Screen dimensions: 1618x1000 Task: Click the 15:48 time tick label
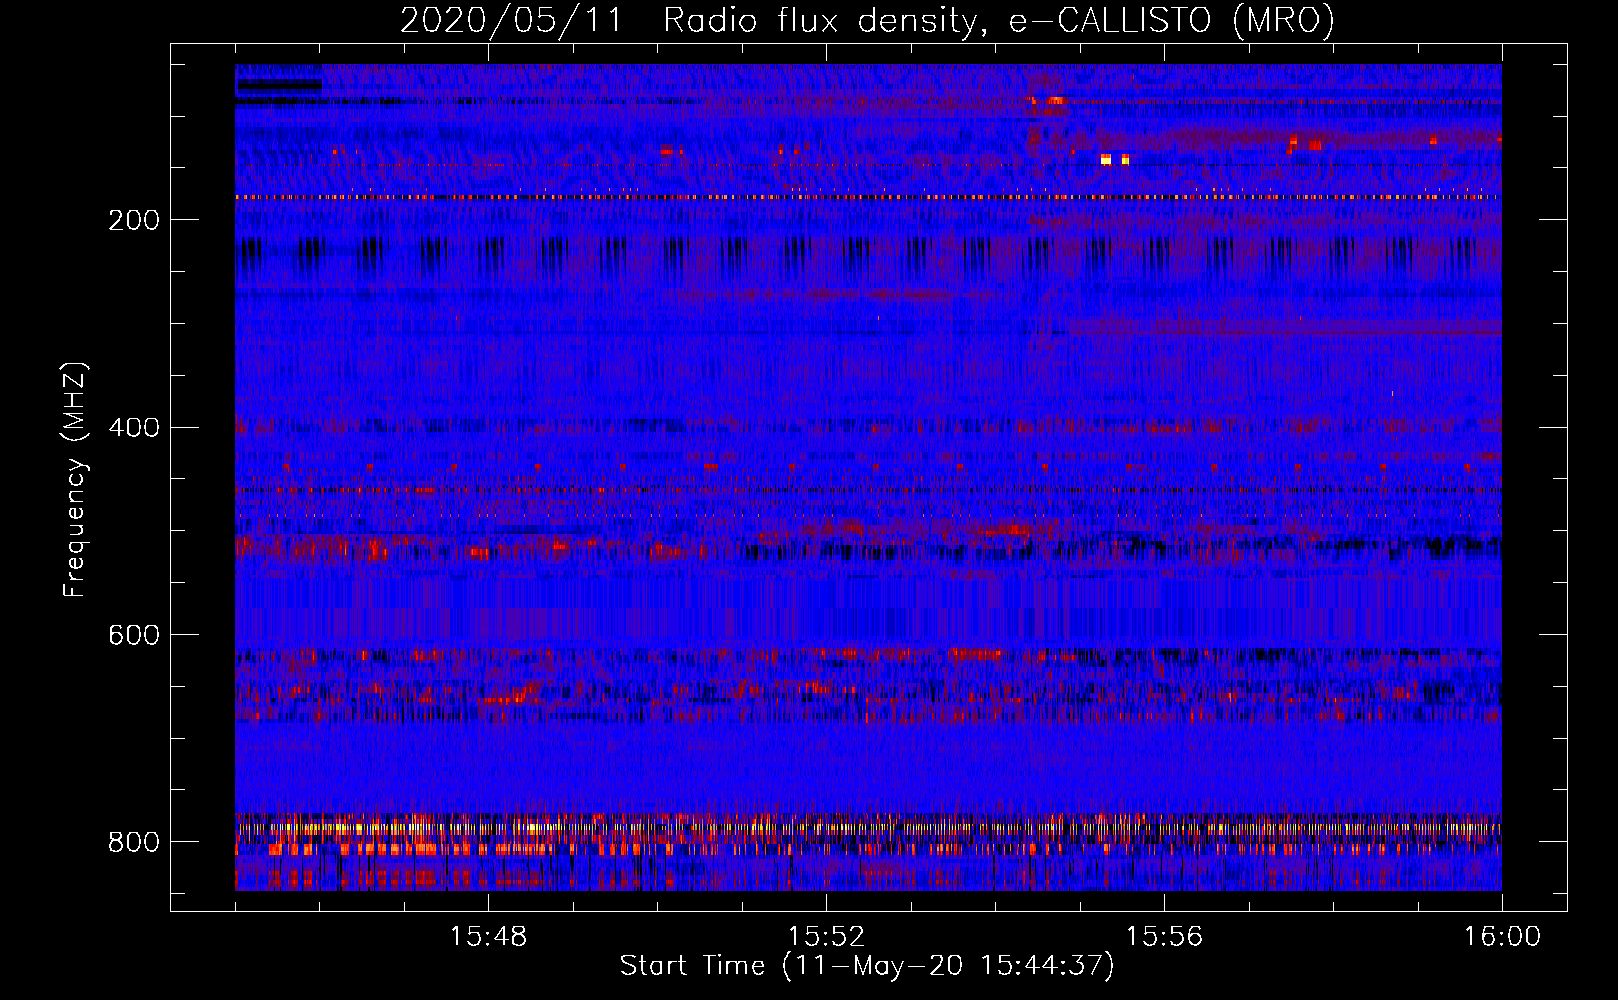click(x=488, y=937)
